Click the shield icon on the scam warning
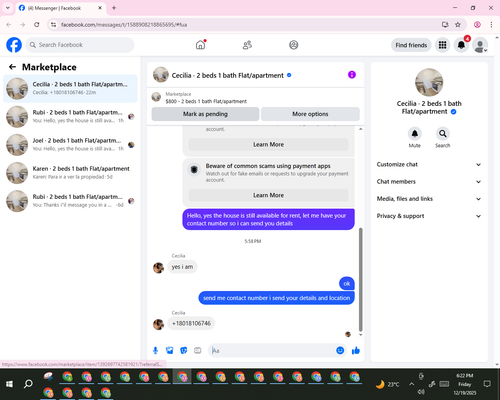The image size is (500, 400). pyautogui.click(x=194, y=169)
